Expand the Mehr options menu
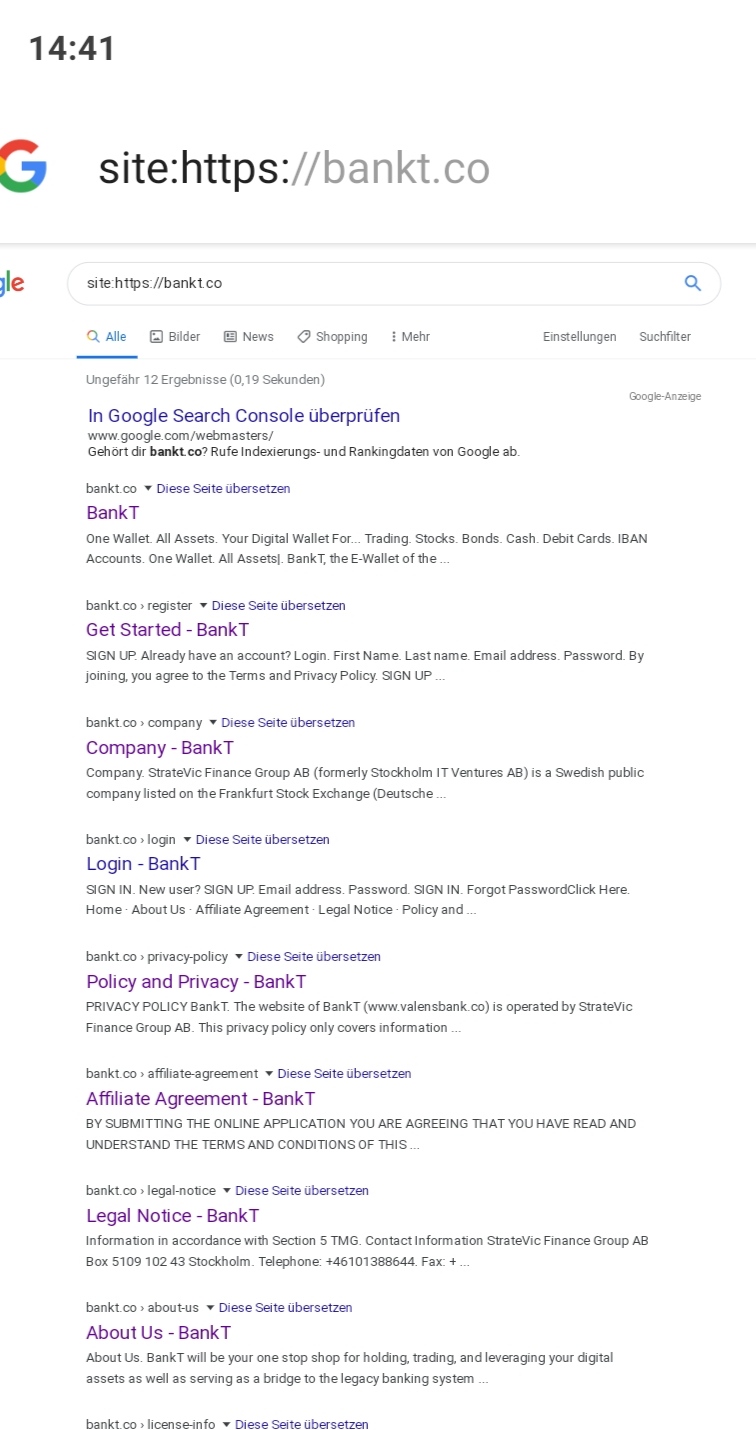This screenshot has height=1430, width=756. click(410, 337)
